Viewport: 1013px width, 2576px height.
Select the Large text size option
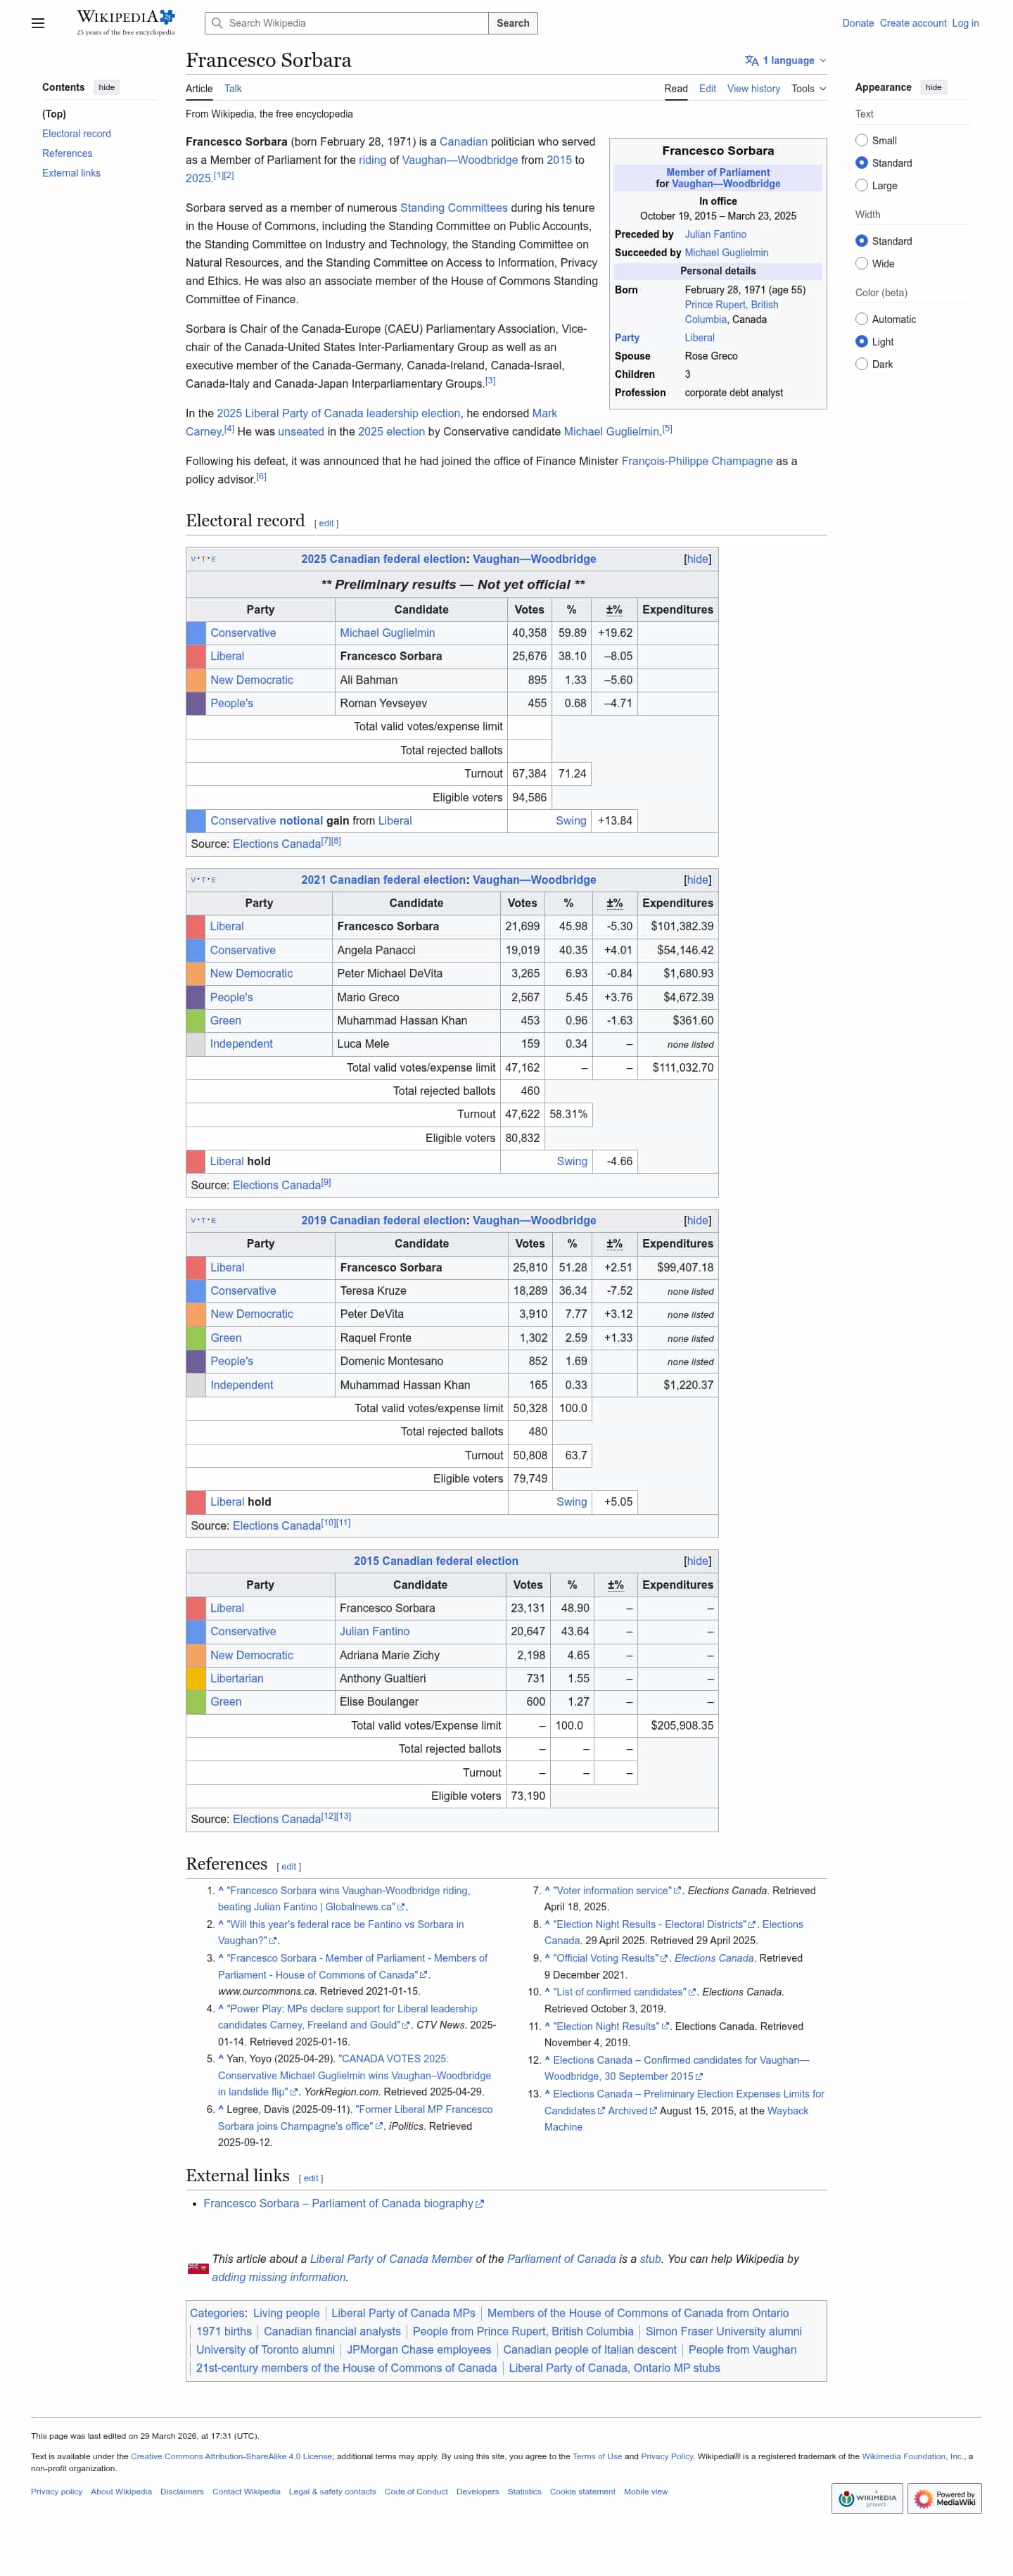pos(861,185)
